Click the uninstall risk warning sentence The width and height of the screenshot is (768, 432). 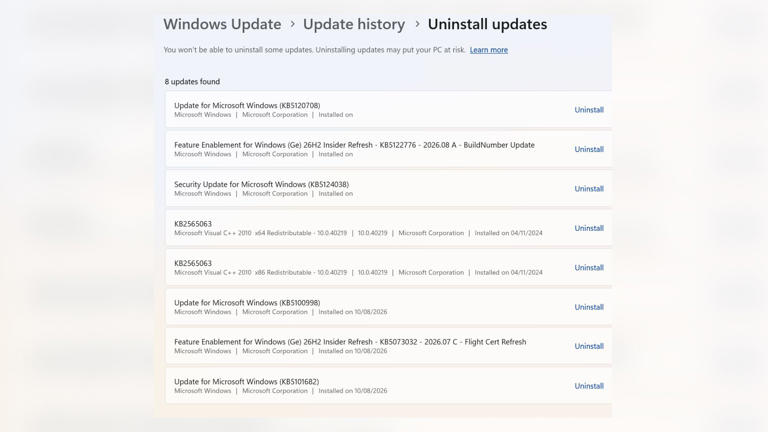click(314, 50)
